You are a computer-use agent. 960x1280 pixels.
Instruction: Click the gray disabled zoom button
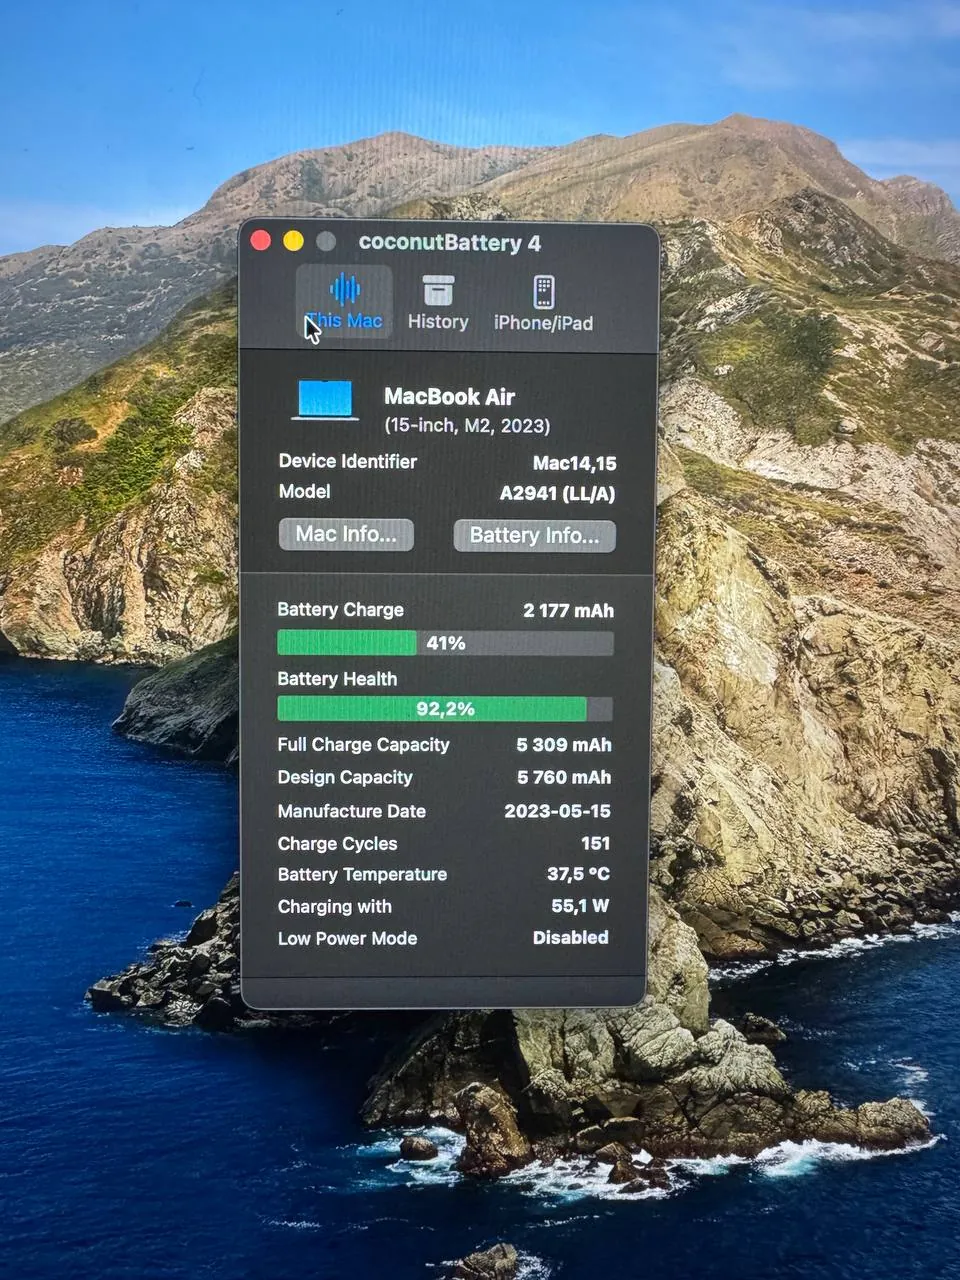(326, 241)
